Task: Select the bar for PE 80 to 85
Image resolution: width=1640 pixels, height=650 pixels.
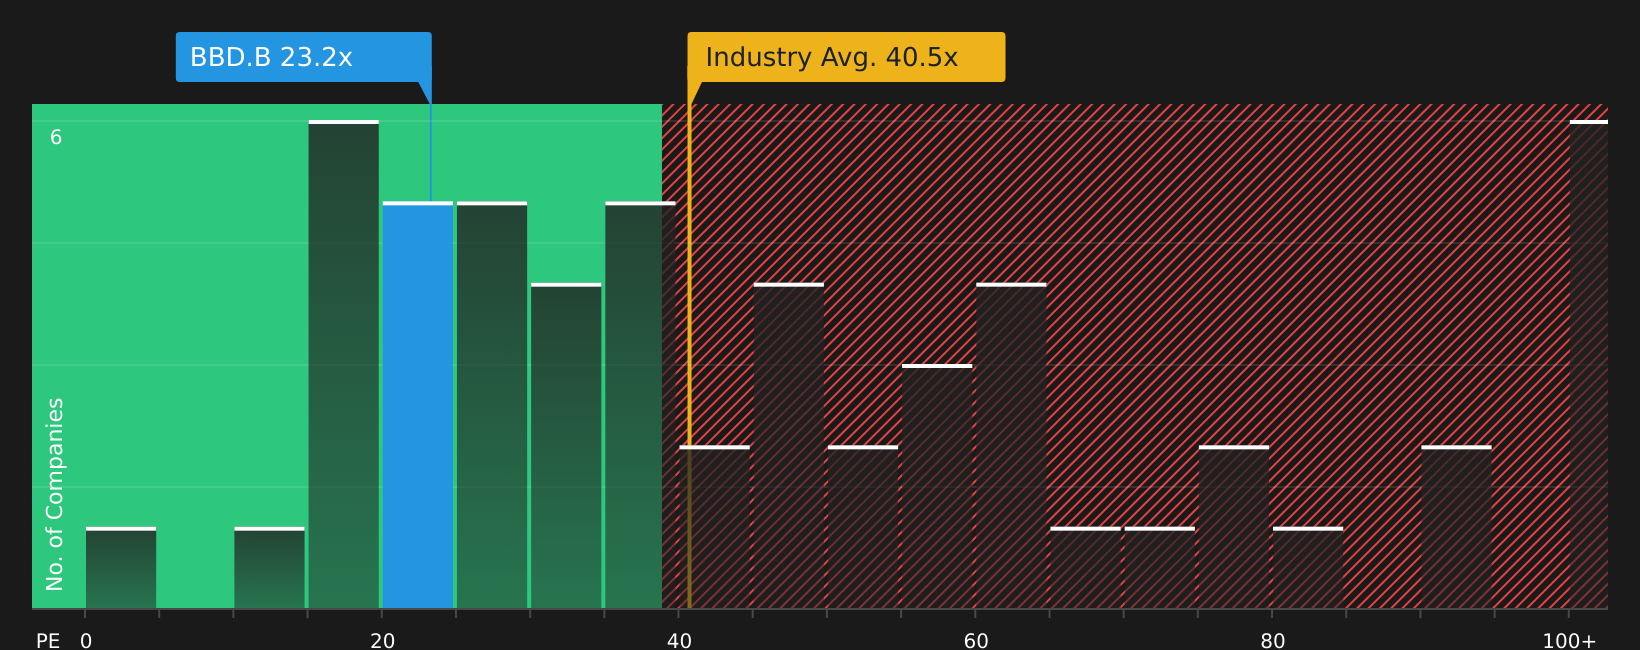Action: 1308,568
